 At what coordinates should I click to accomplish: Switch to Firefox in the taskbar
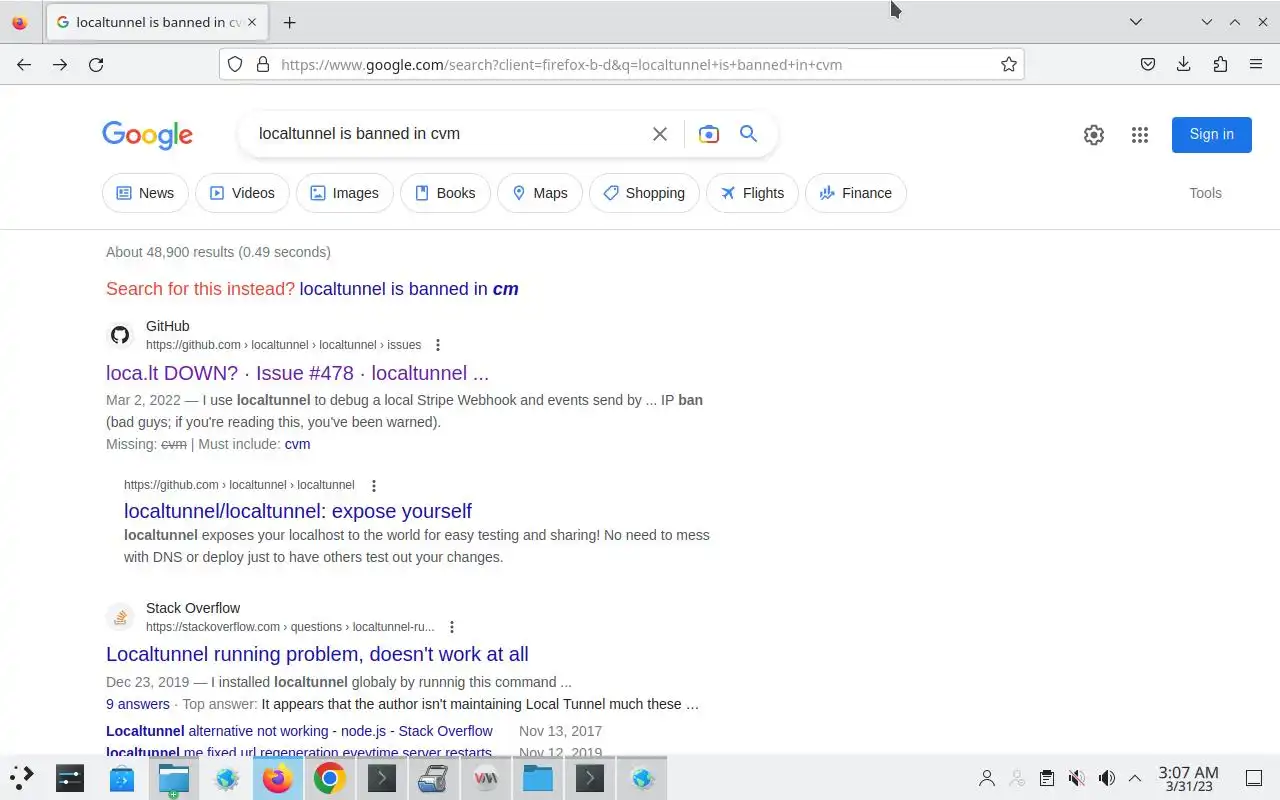[x=277, y=778]
